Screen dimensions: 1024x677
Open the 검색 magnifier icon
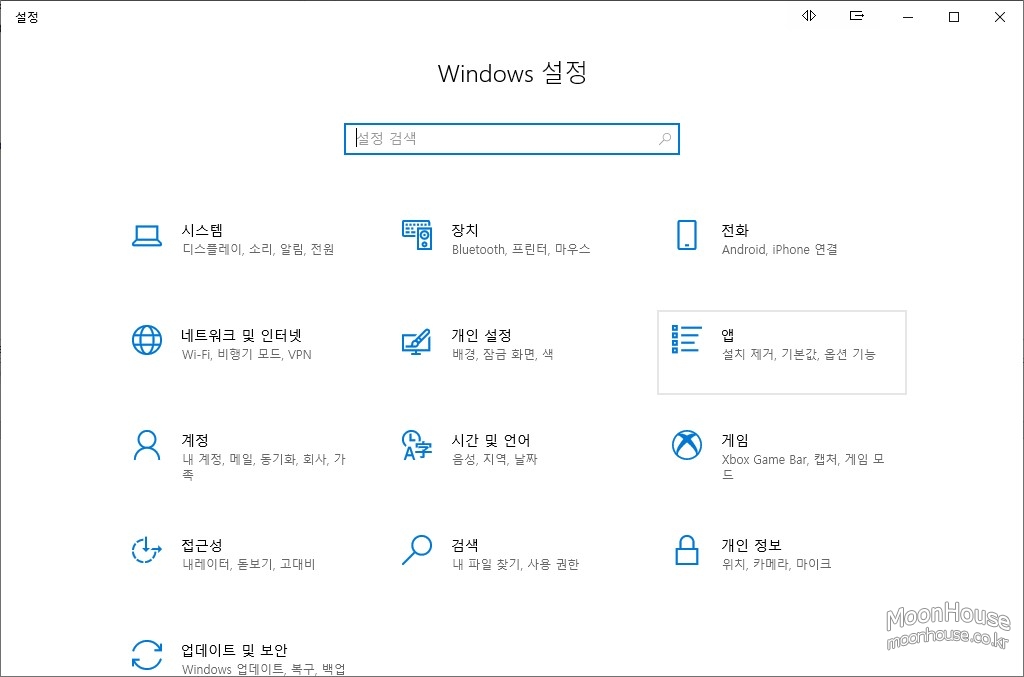(x=417, y=550)
